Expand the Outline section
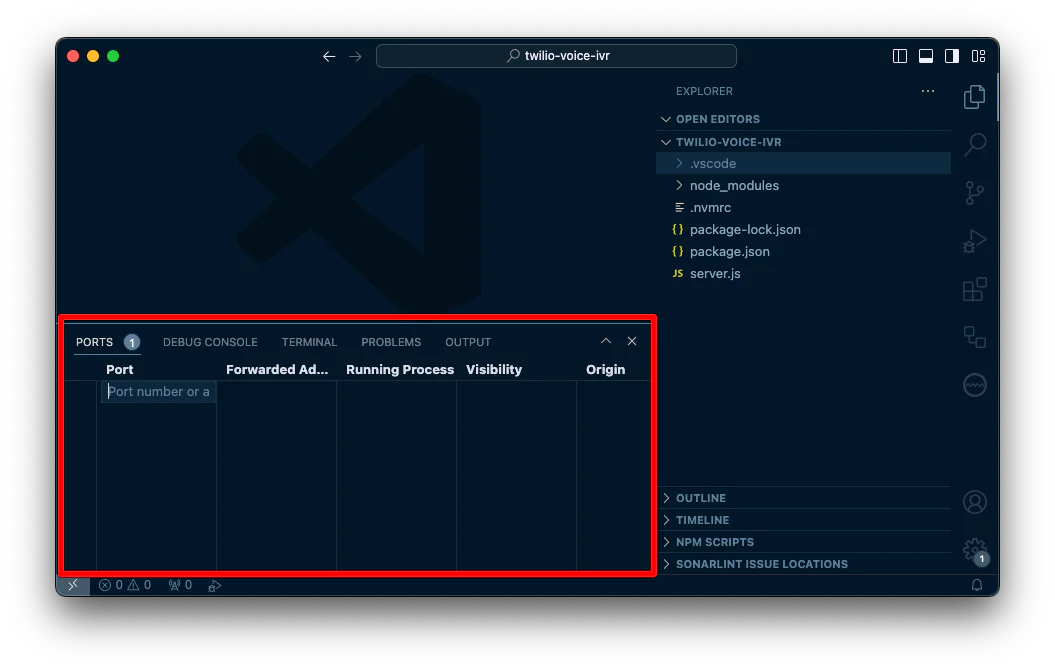 click(x=804, y=498)
